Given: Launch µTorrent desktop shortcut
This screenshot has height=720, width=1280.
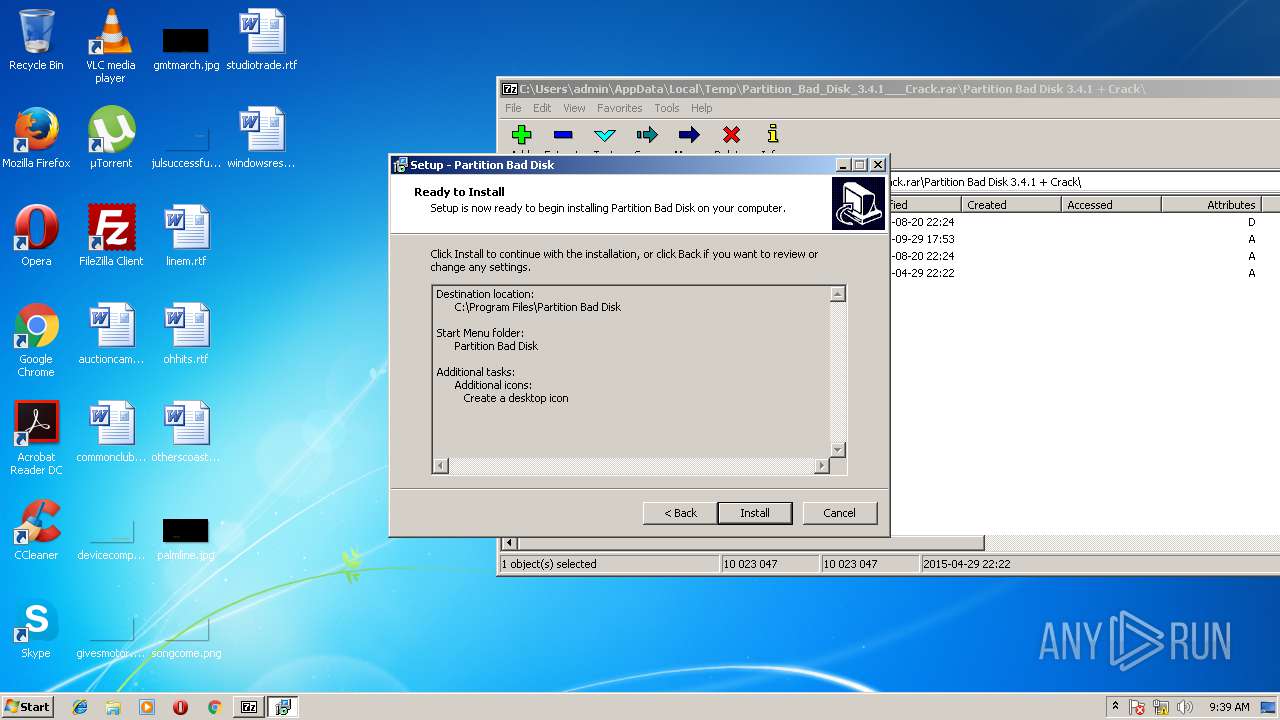Looking at the screenshot, I should click(110, 138).
